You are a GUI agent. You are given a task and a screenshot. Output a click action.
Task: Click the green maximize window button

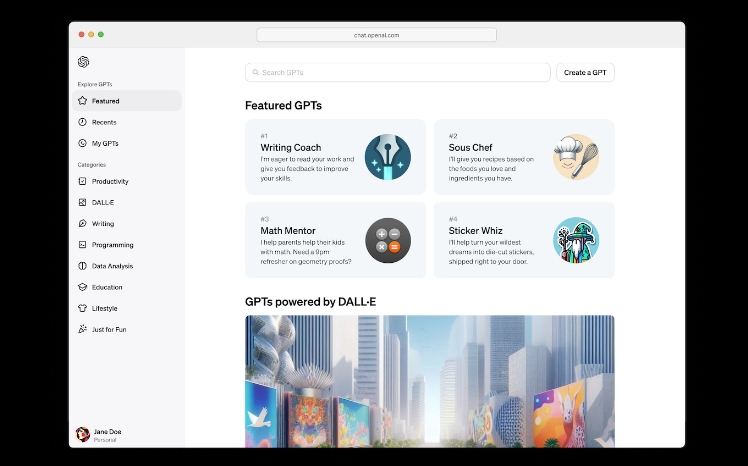tap(101, 34)
